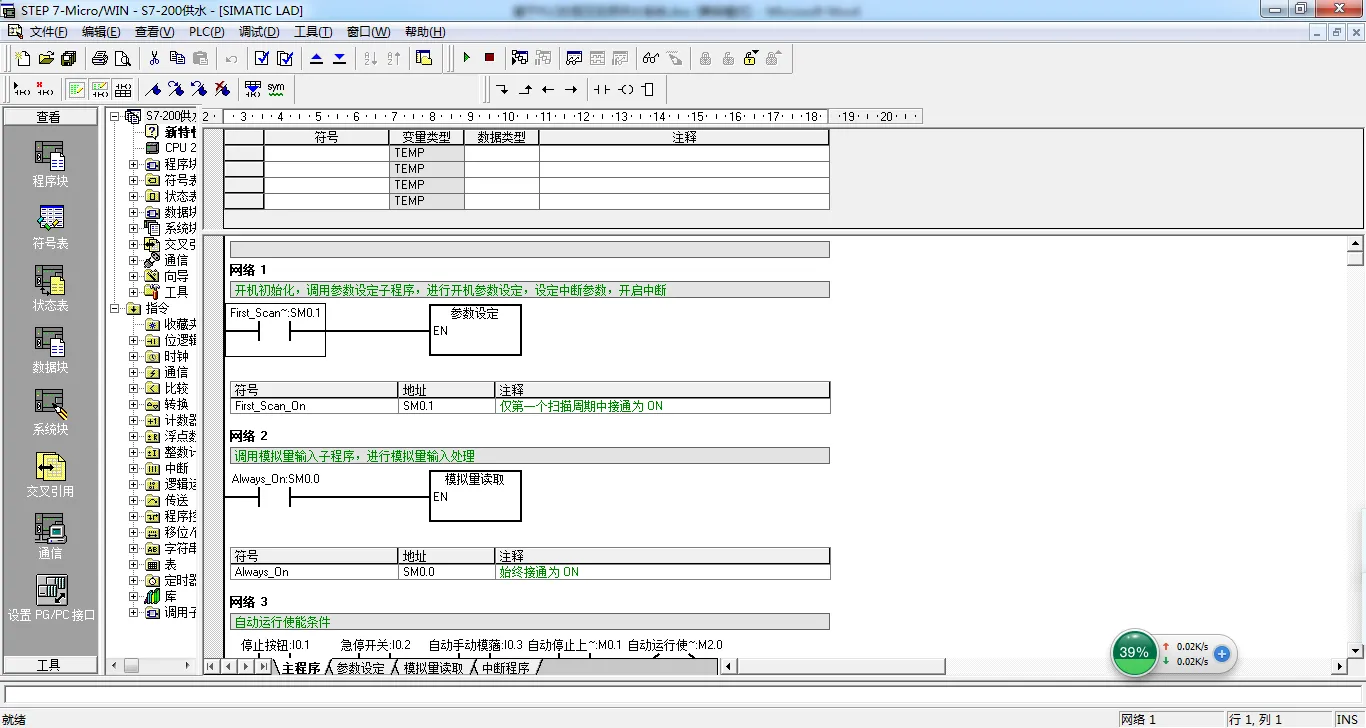Open 符号表 in the view bar

click(x=50, y=227)
